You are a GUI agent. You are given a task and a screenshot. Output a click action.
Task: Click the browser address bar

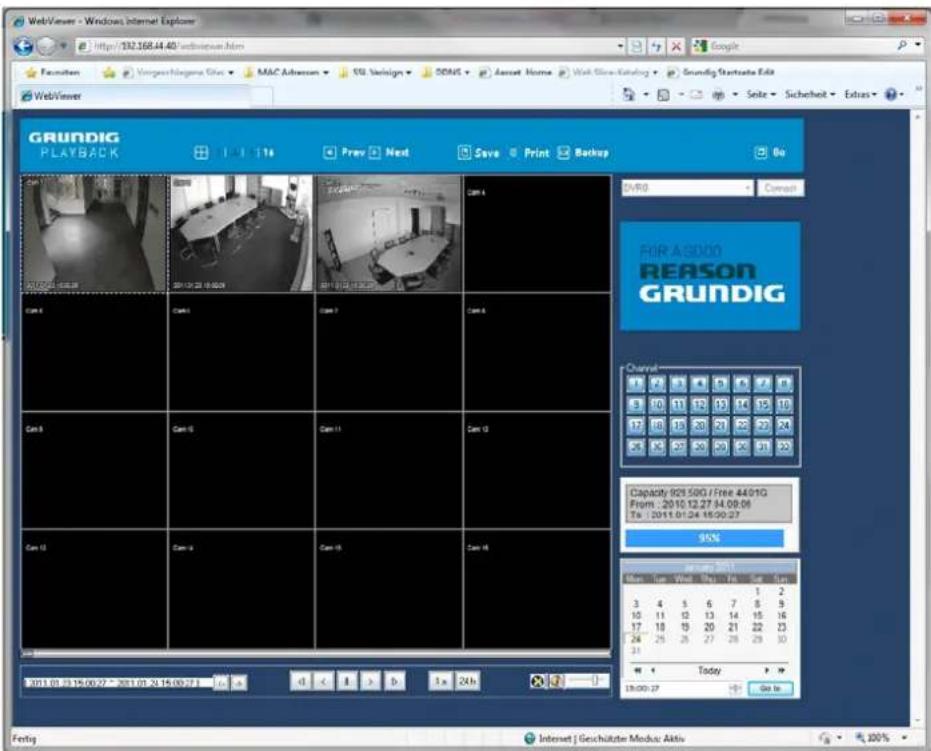pyautogui.click(x=350, y=46)
